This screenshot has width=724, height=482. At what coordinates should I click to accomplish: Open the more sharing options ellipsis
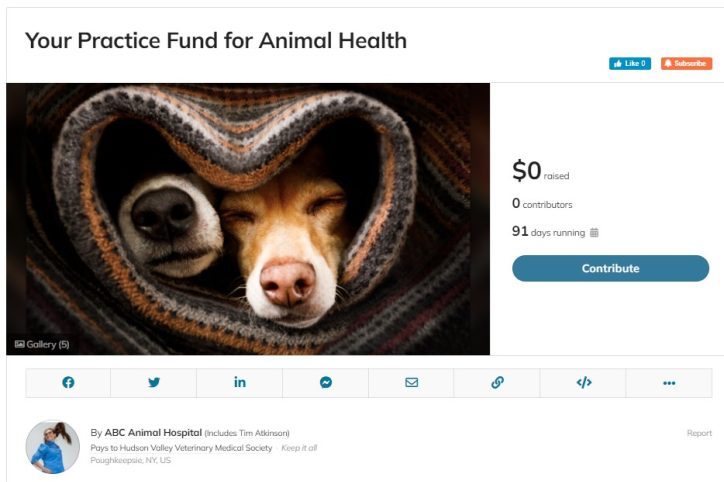669,382
